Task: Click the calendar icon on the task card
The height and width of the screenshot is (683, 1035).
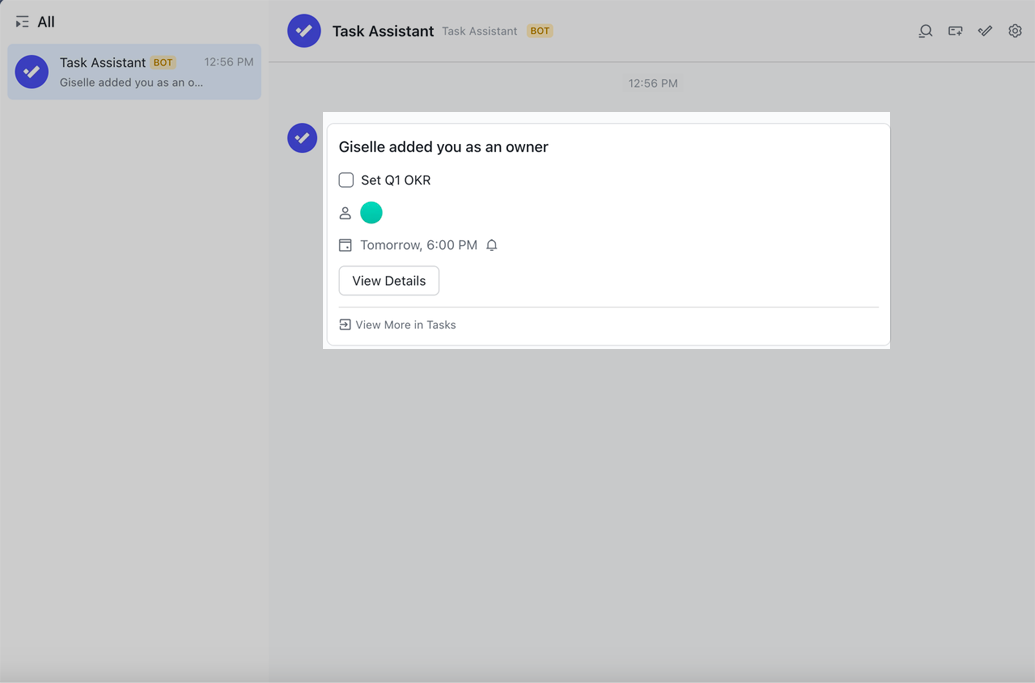Action: pos(345,244)
